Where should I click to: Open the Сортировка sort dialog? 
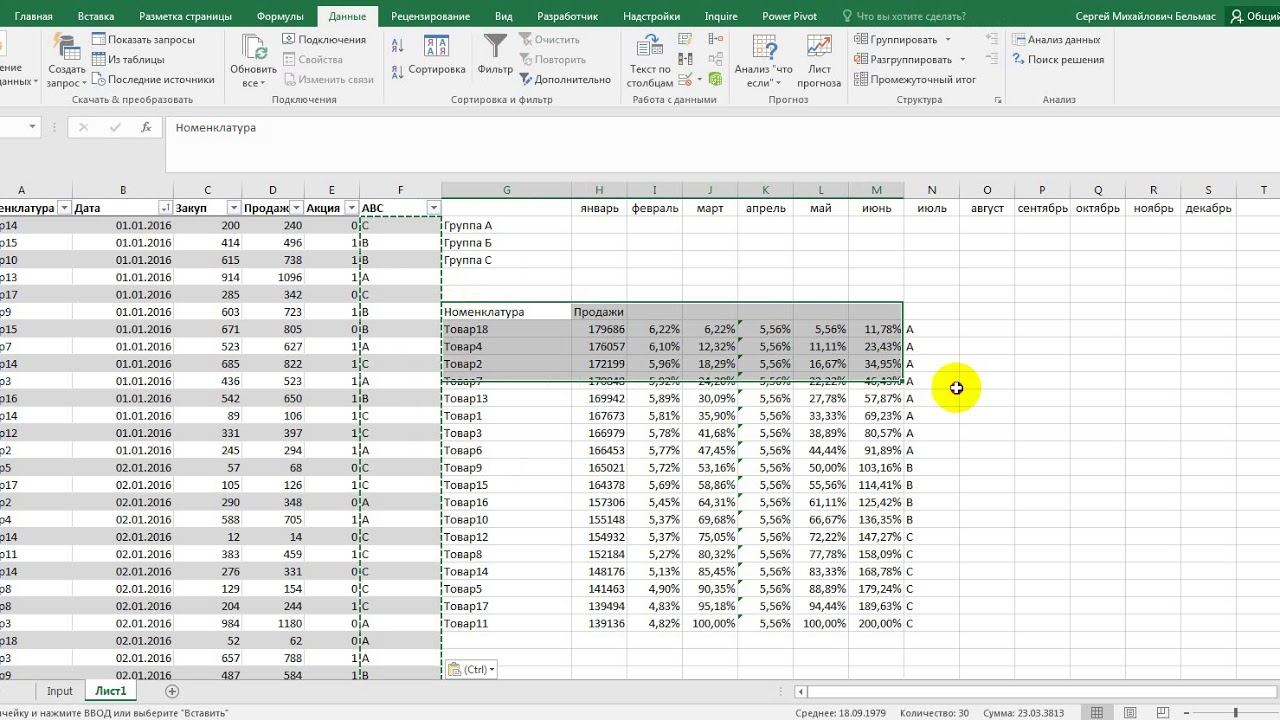click(x=436, y=55)
